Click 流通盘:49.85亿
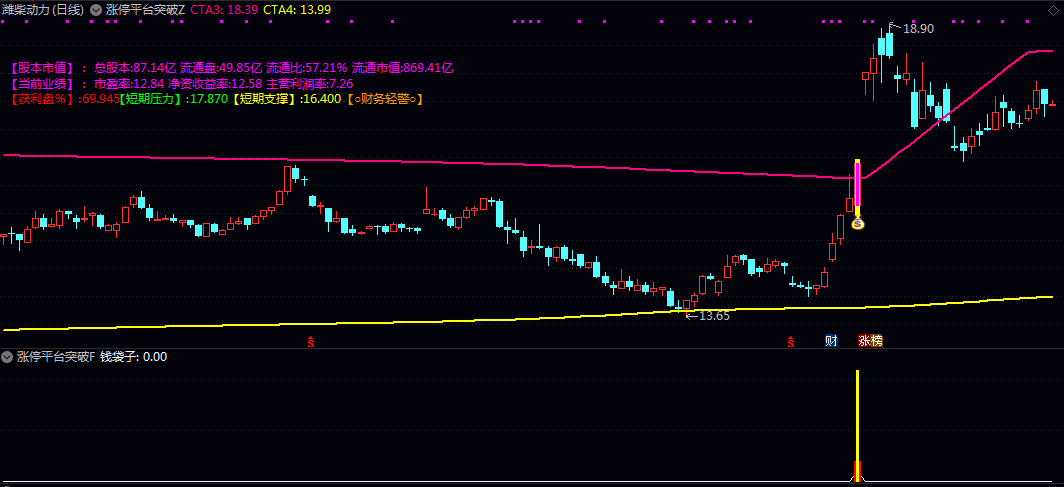The image size is (1064, 487). click(221, 68)
